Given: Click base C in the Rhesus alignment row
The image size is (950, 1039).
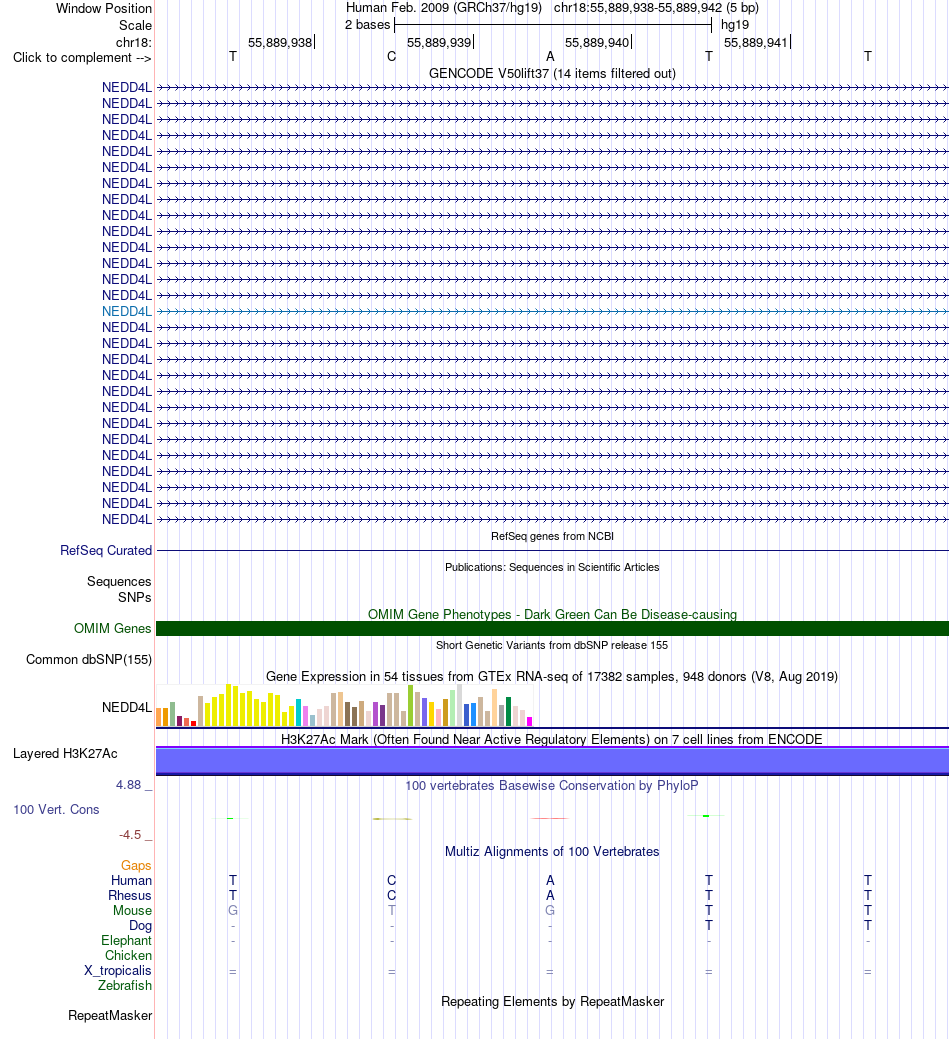Looking at the screenshot, I should pyautogui.click(x=392, y=895).
